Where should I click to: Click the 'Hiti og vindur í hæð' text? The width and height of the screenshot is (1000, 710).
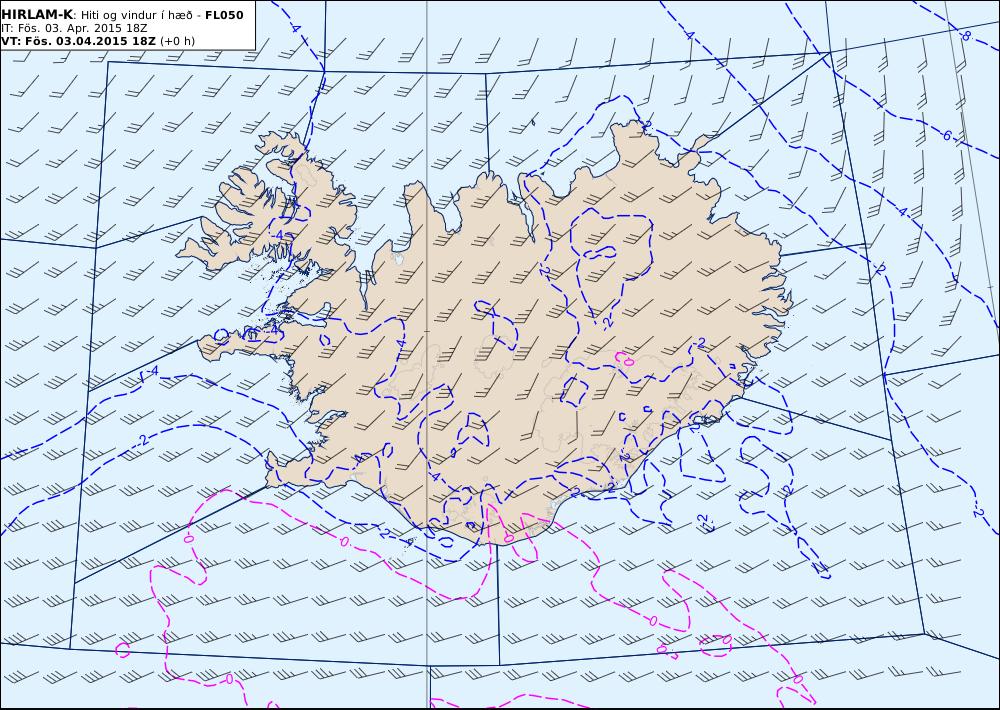click(x=136, y=15)
